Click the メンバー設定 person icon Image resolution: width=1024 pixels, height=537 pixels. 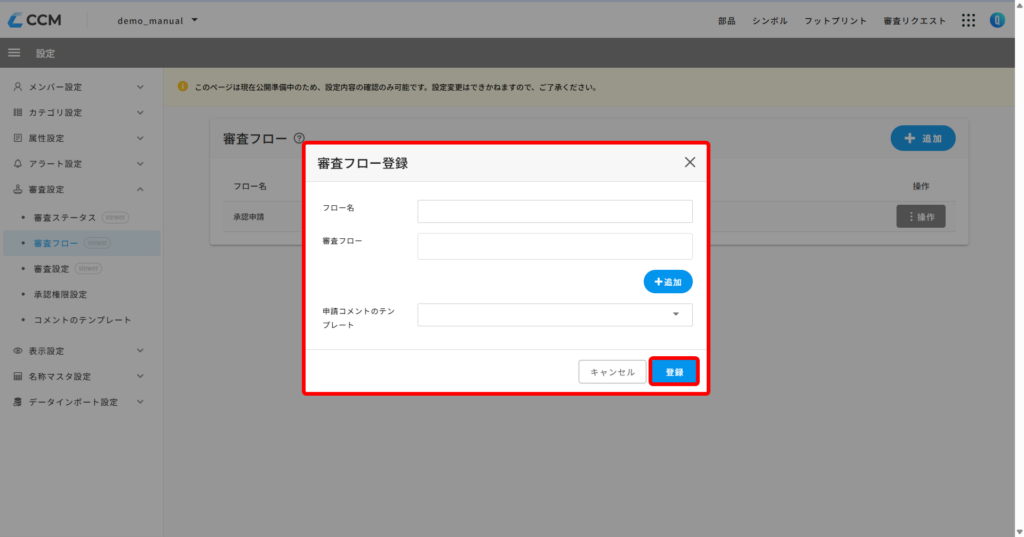[x=18, y=87]
